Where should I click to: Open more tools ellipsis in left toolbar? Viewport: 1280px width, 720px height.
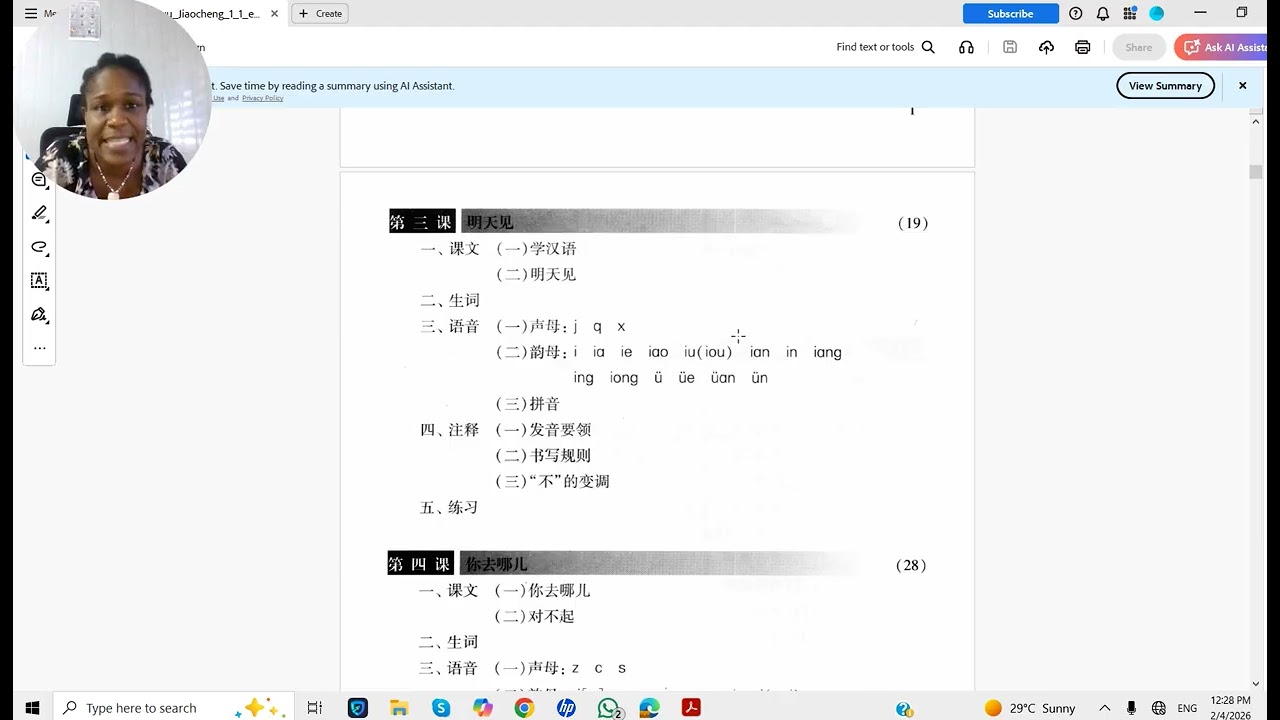(x=39, y=348)
